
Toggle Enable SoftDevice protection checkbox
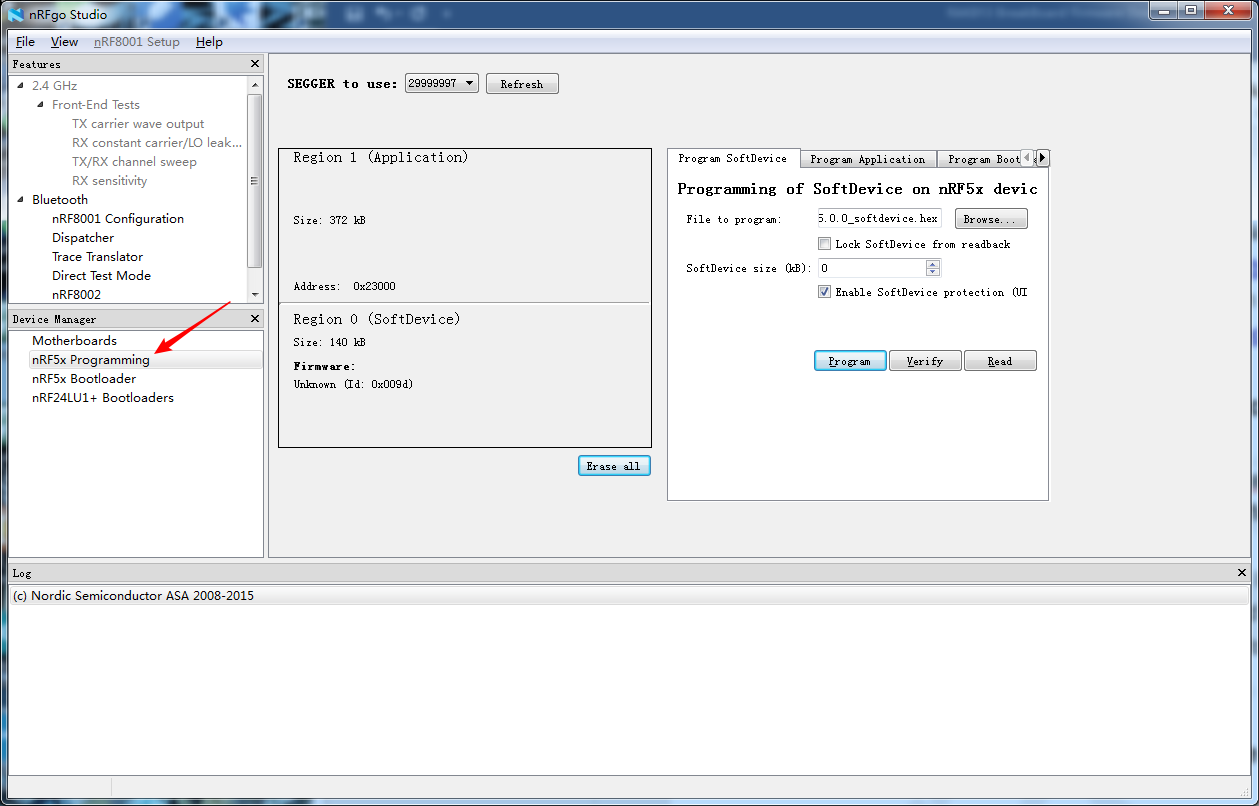click(x=824, y=292)
